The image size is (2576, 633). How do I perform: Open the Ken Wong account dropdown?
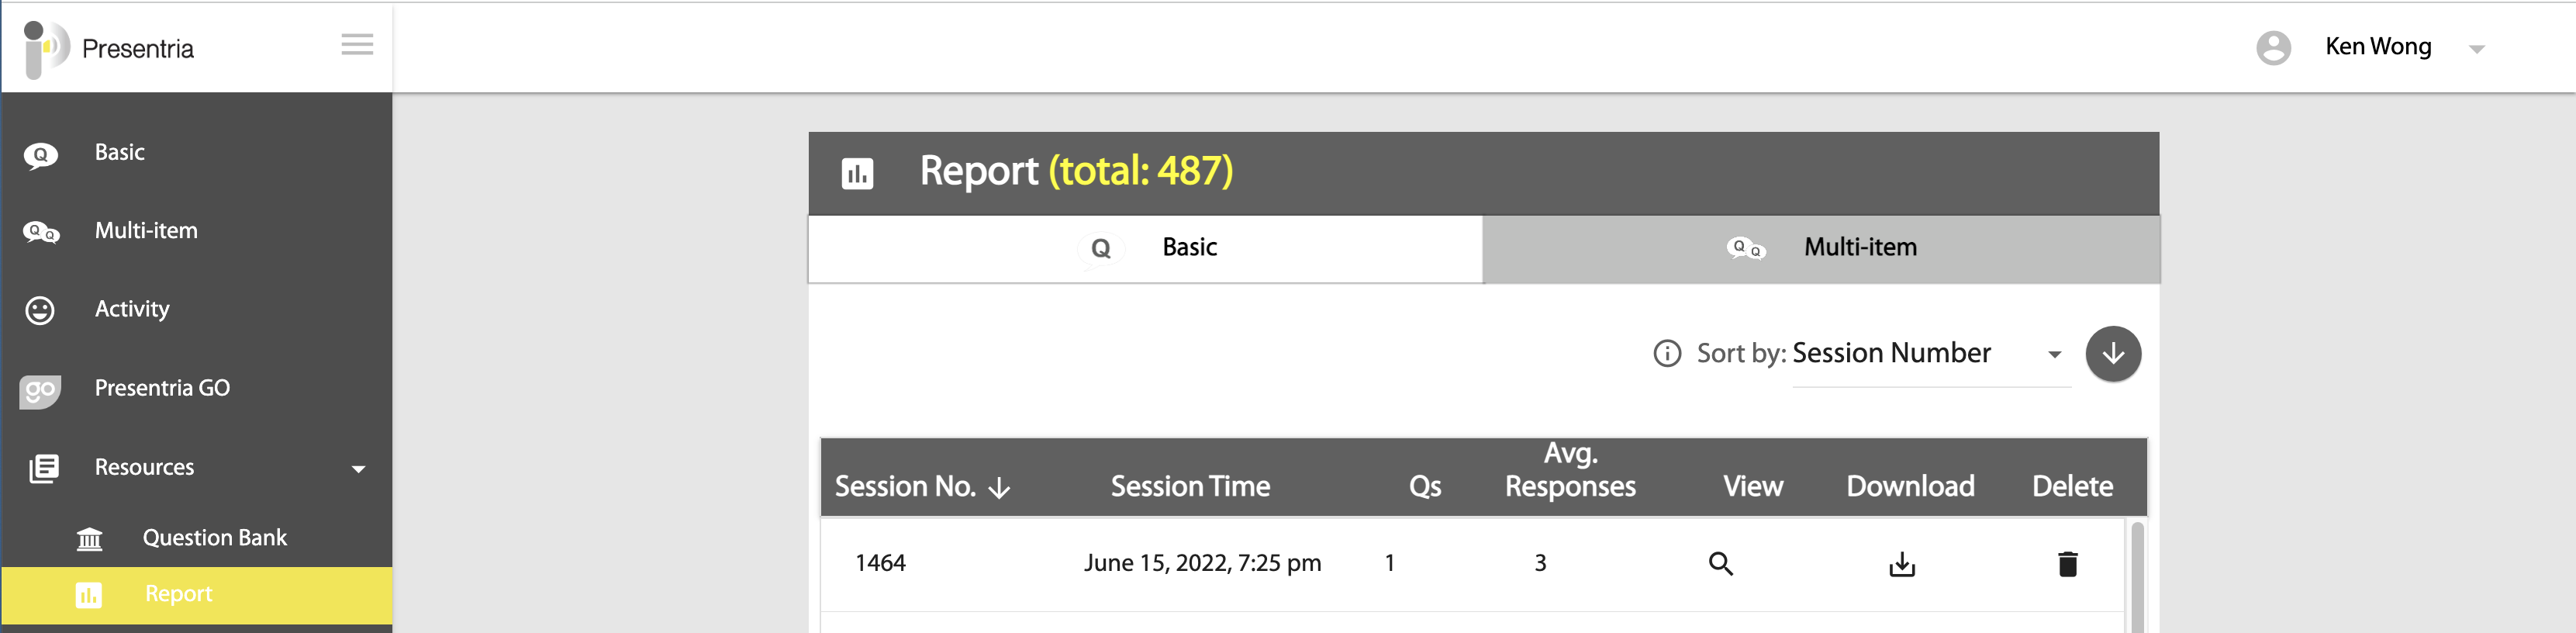point(2476,49)
